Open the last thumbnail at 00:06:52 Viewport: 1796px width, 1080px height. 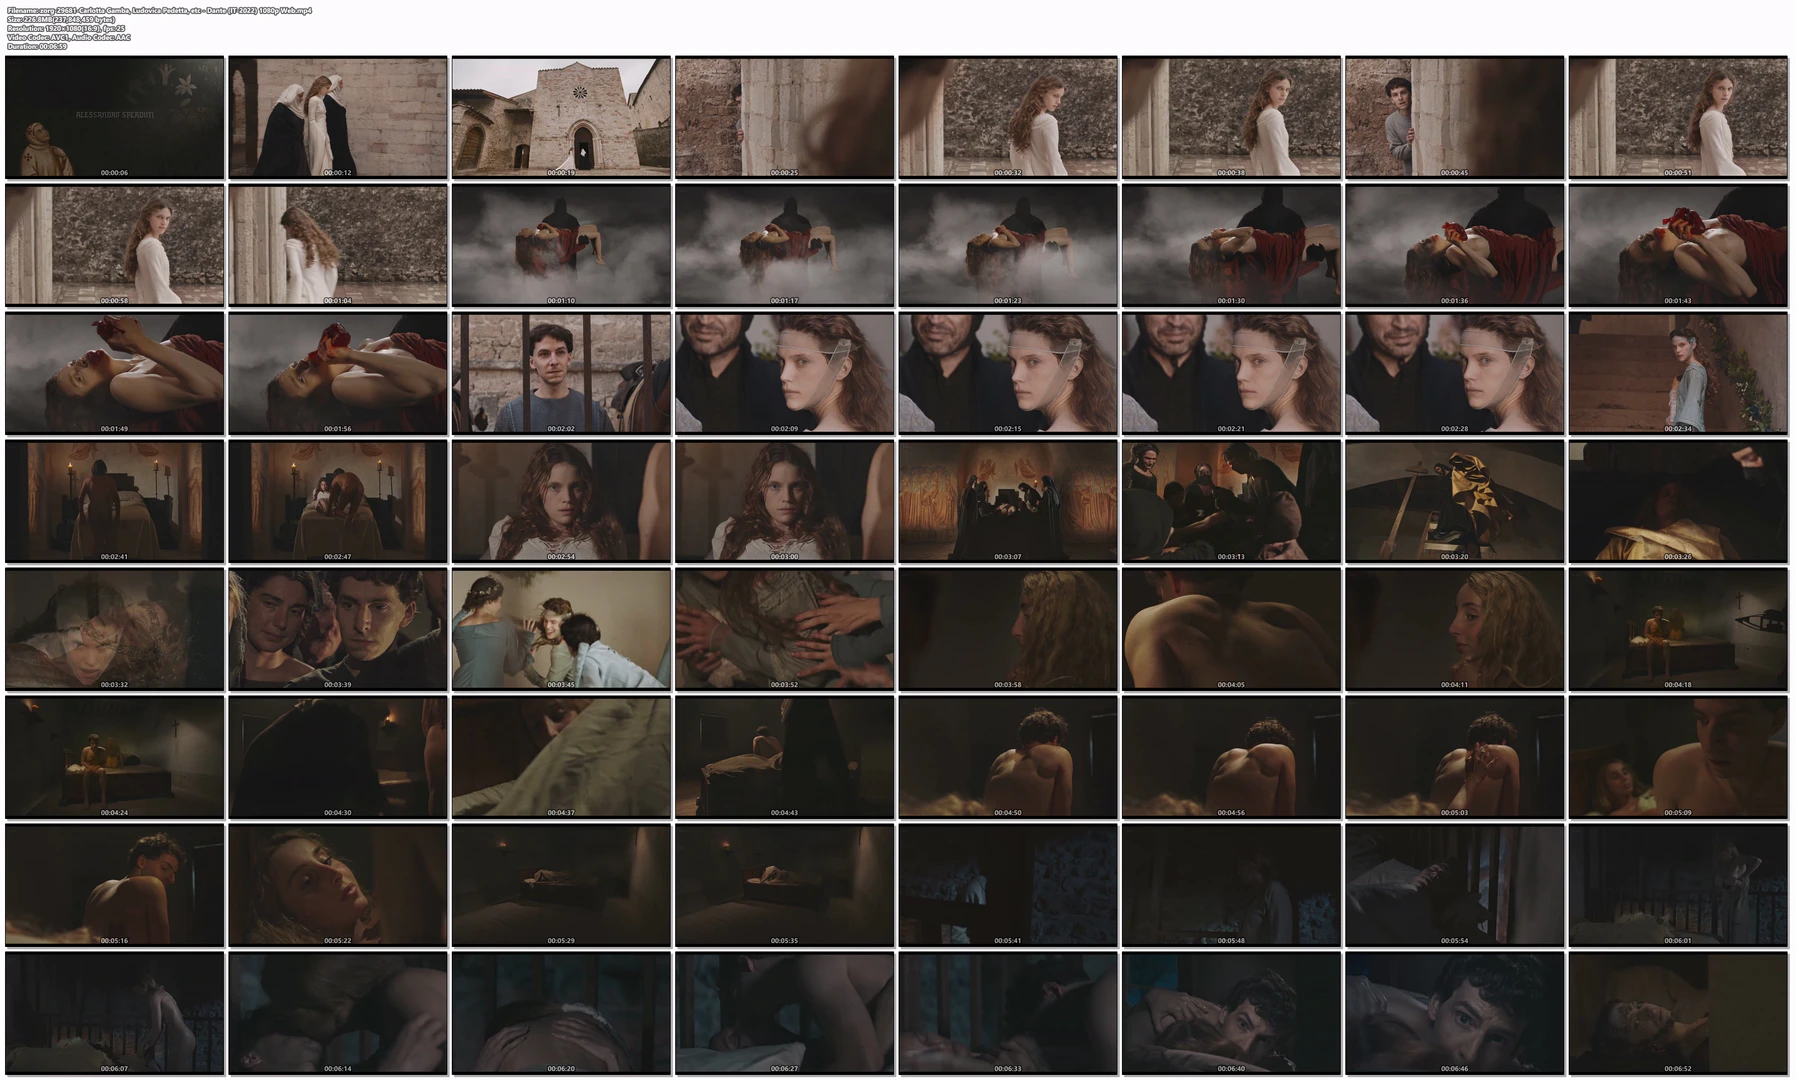1678,1013
